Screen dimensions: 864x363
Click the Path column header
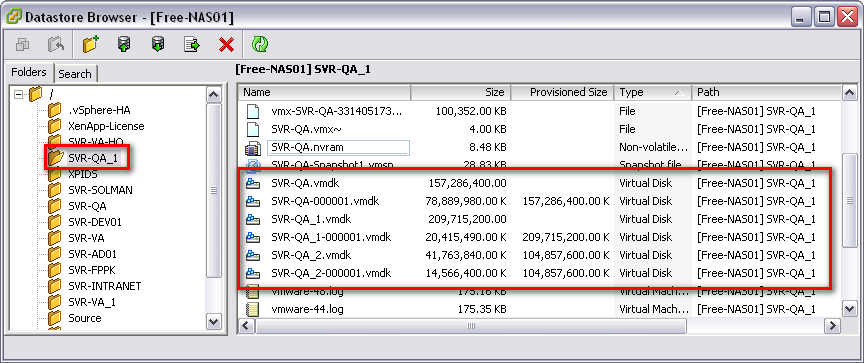(x=766, y=93)
